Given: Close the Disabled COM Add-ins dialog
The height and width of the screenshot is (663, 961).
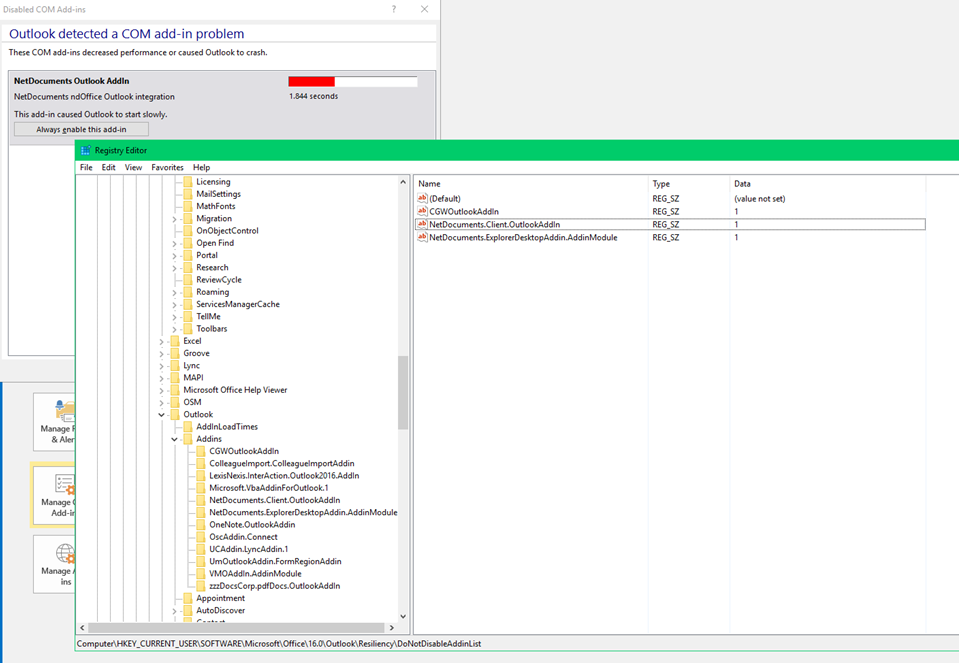Looking at the screenshot, I should (424, 9).
